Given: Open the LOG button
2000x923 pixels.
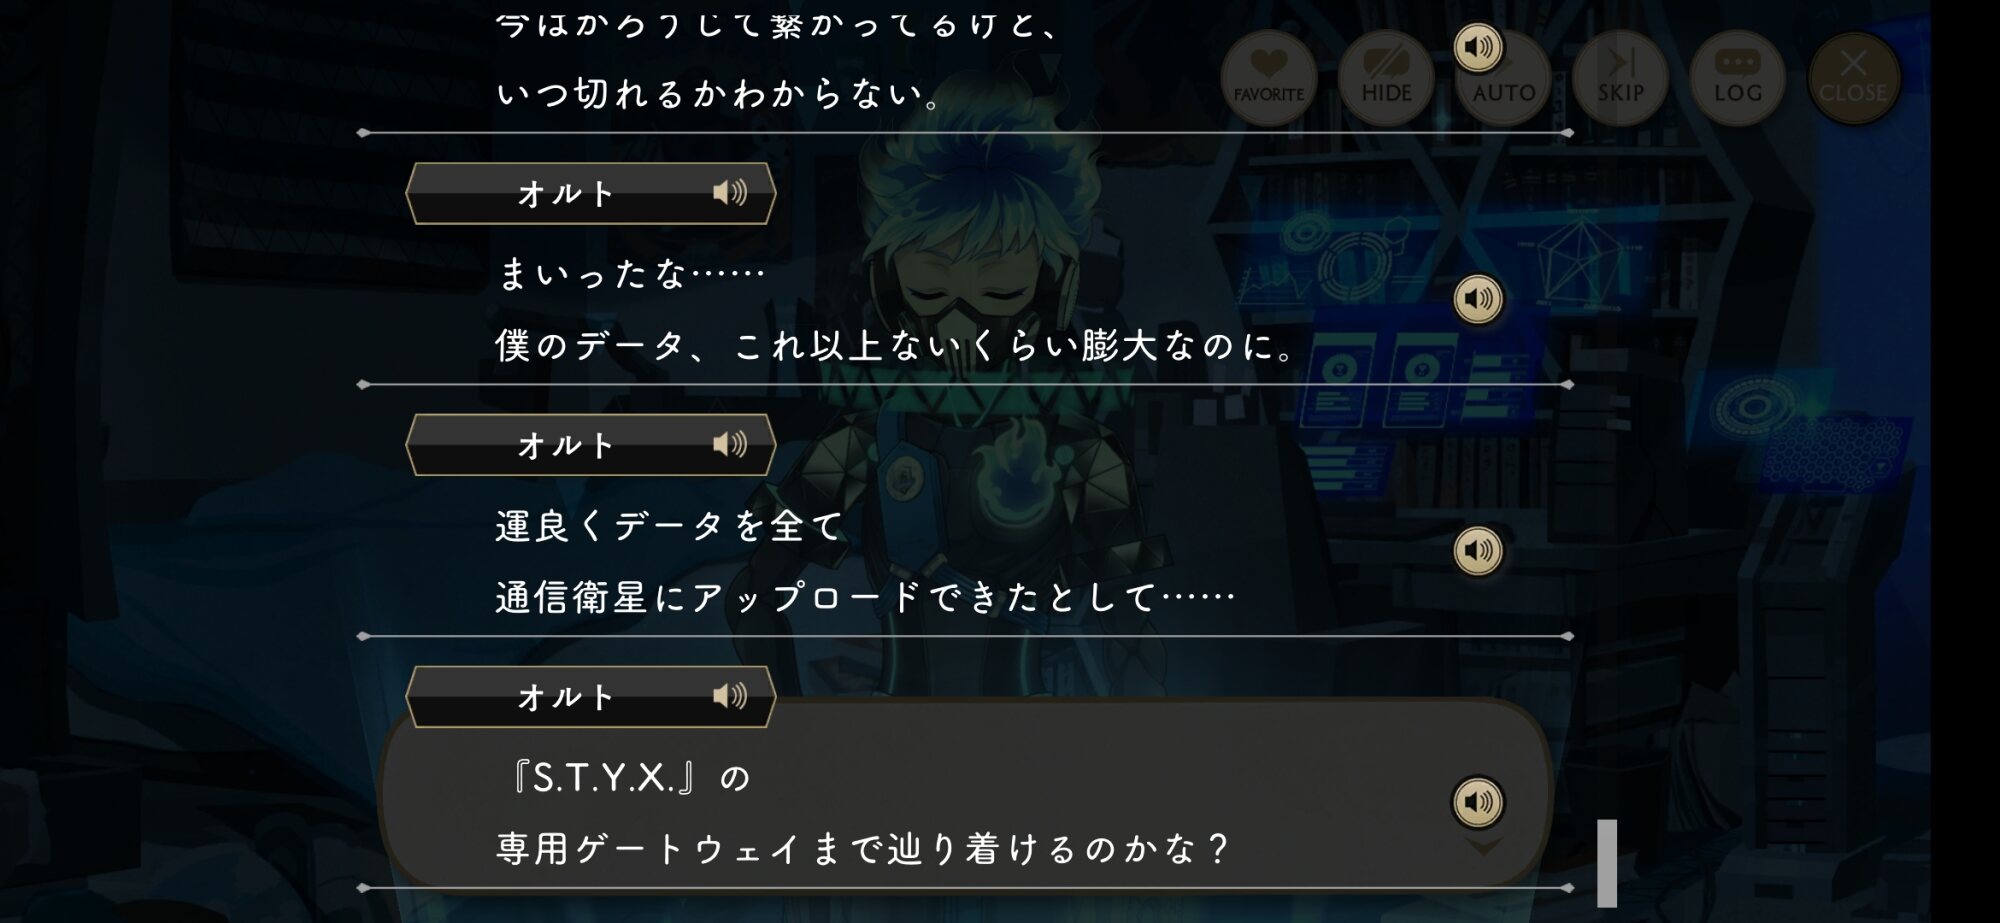Looking at the screenshot, I should pyautogui.click(x=1738, y=78).
